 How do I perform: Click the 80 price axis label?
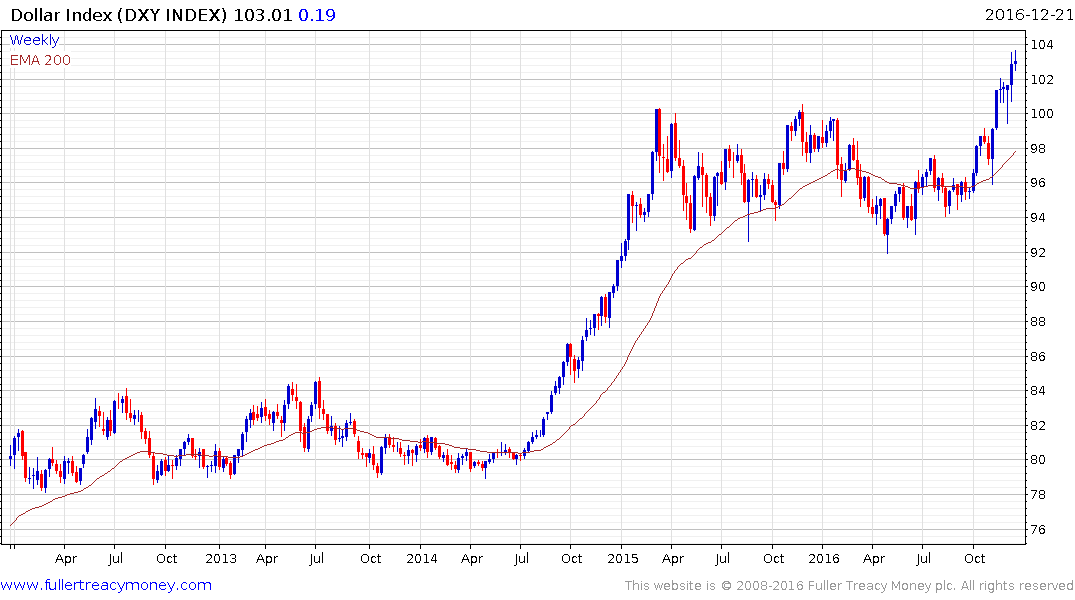(x=1038, y=460)
